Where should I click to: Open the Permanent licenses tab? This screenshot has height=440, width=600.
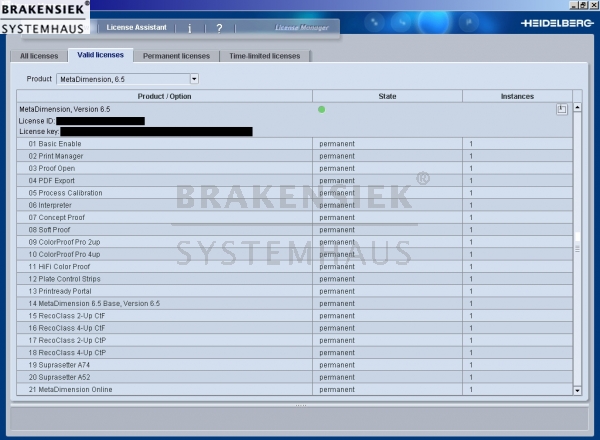pos(176,56)
